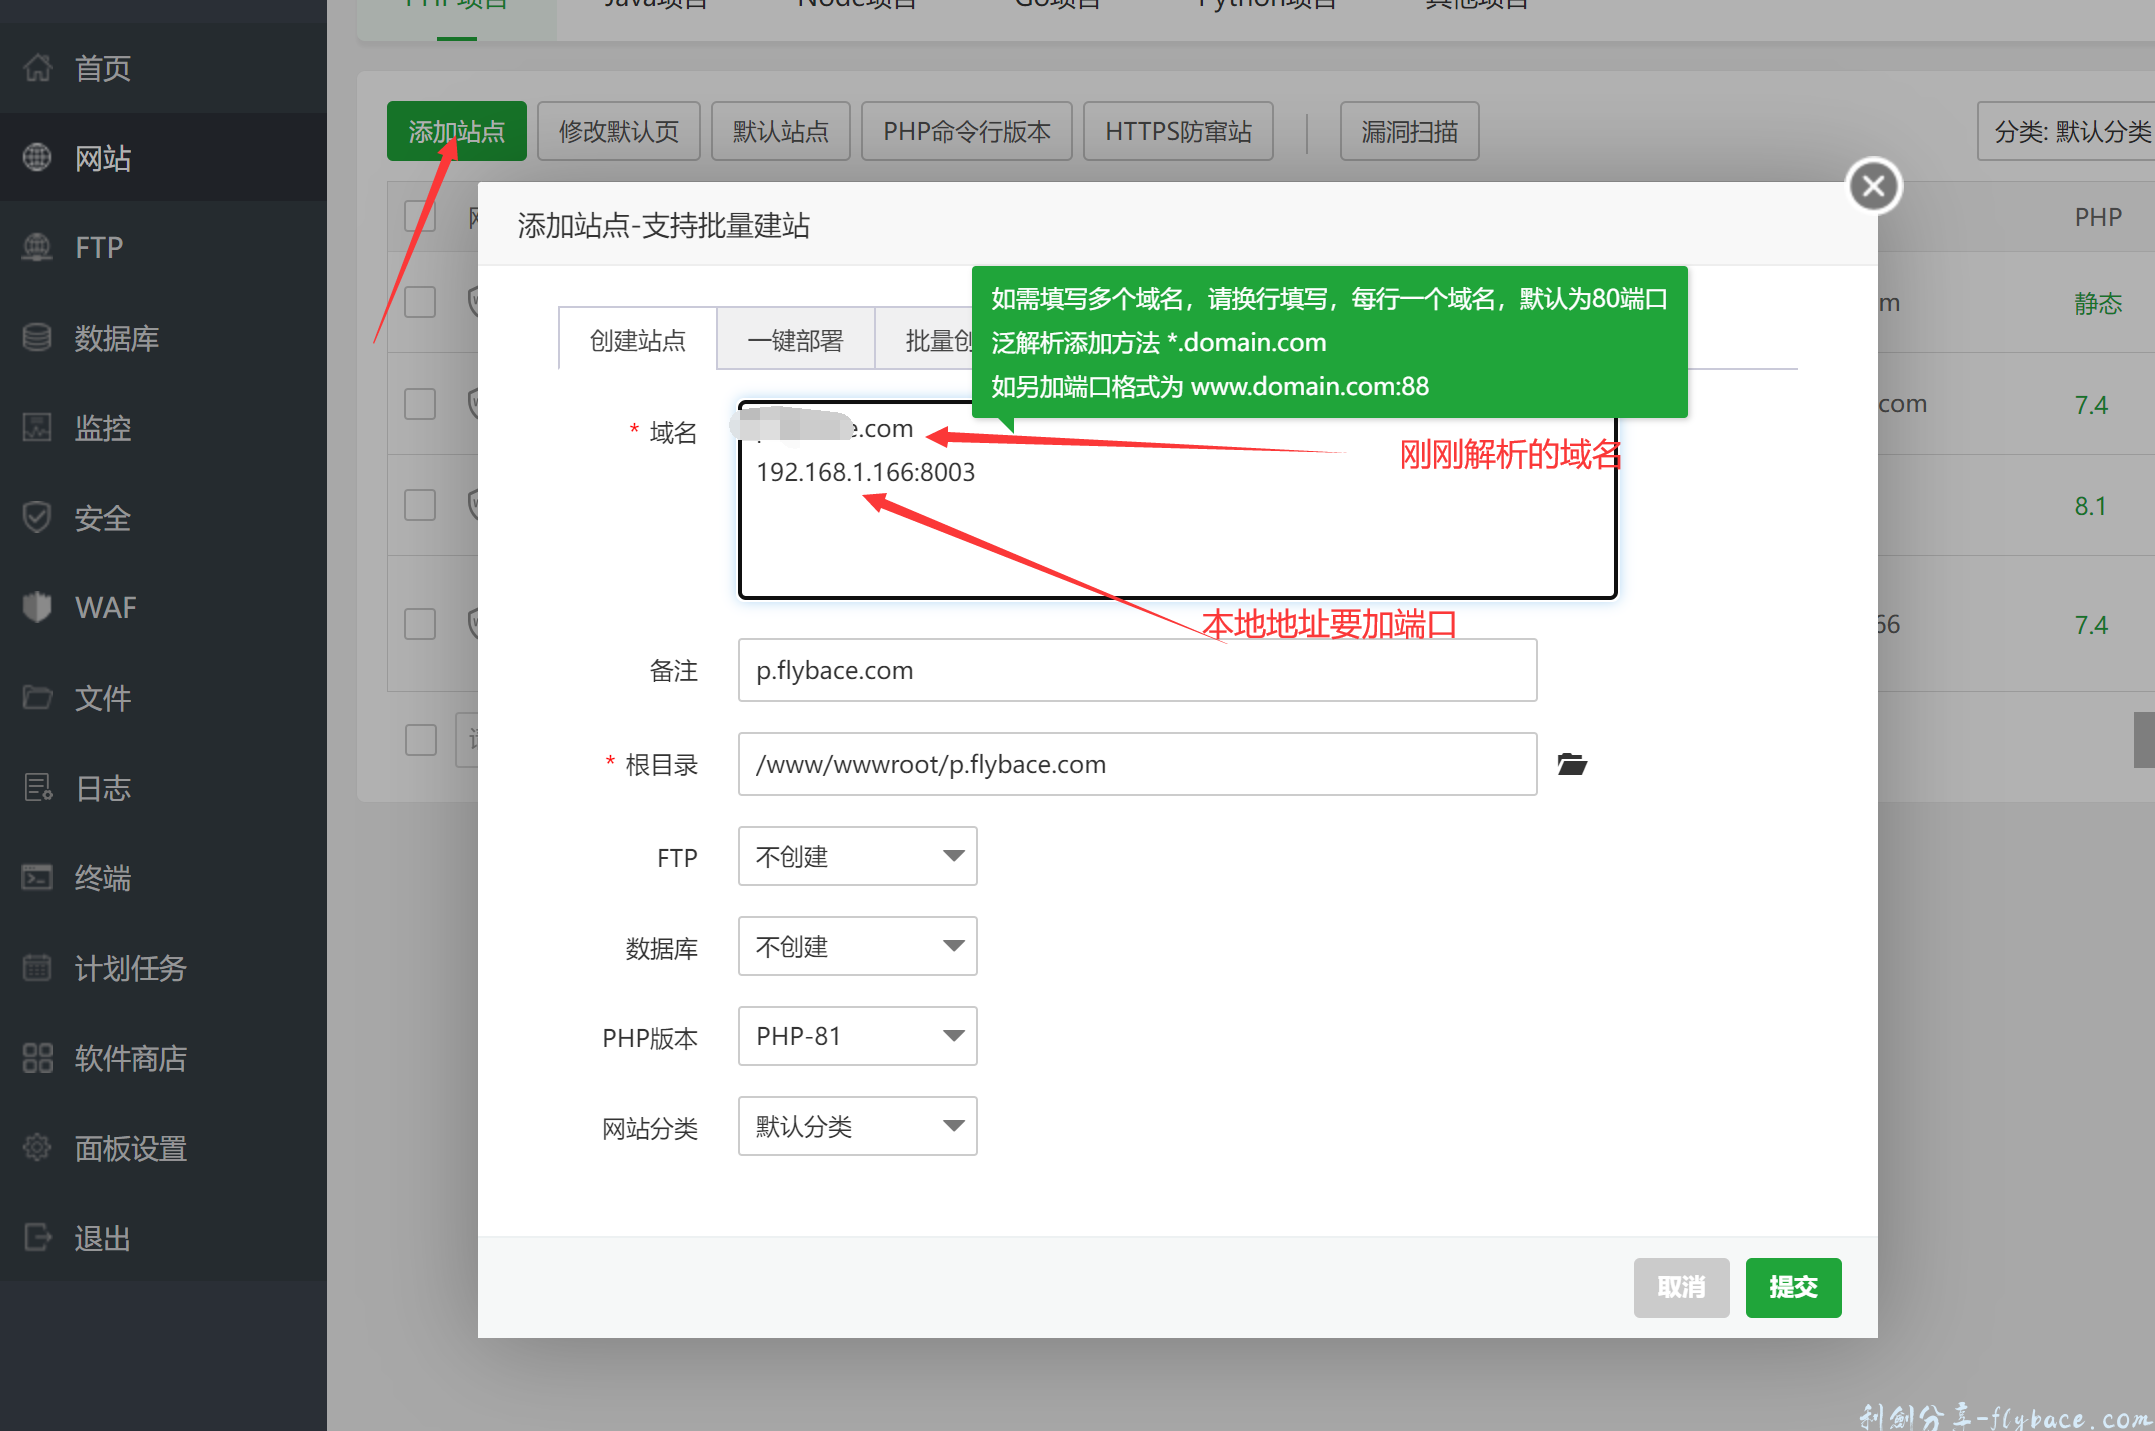Close the 添加站点 dialog with X

(1873, 186)
